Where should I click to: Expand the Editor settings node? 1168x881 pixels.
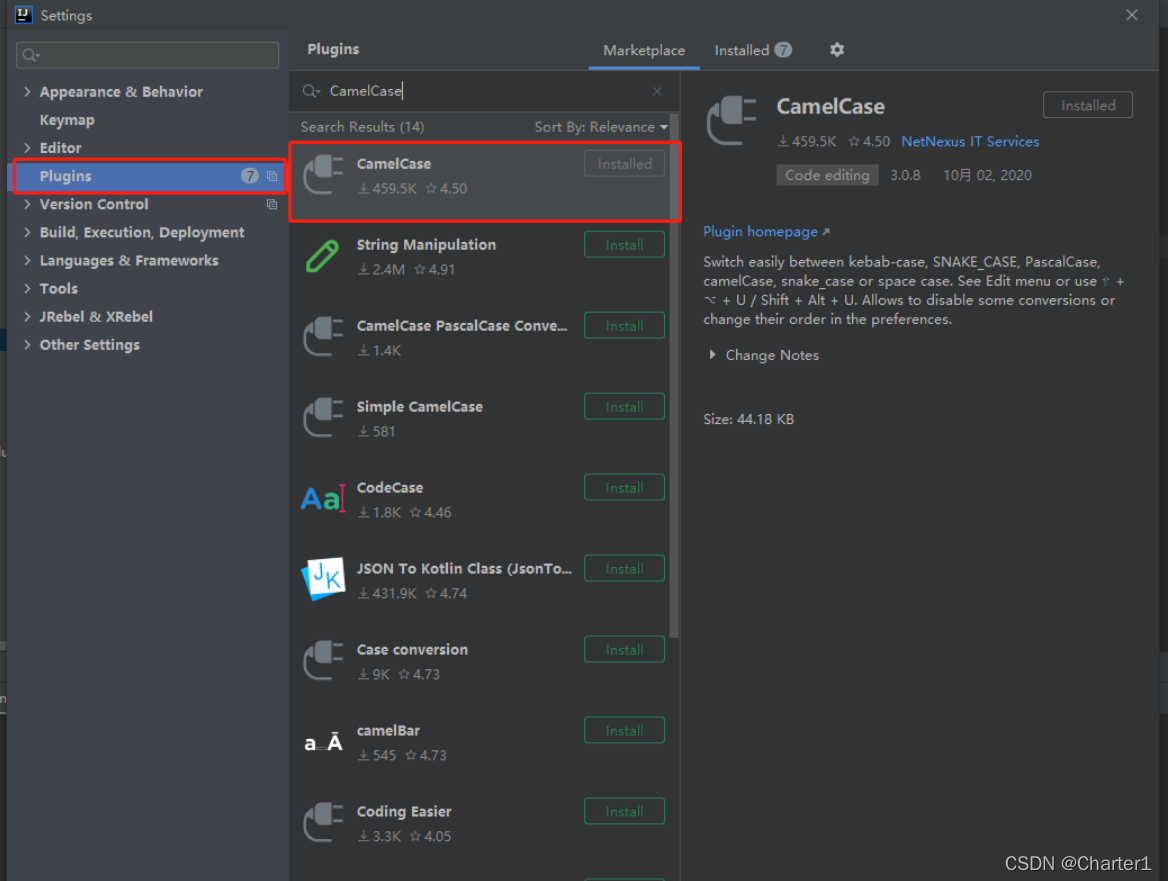tap(28, 147)
